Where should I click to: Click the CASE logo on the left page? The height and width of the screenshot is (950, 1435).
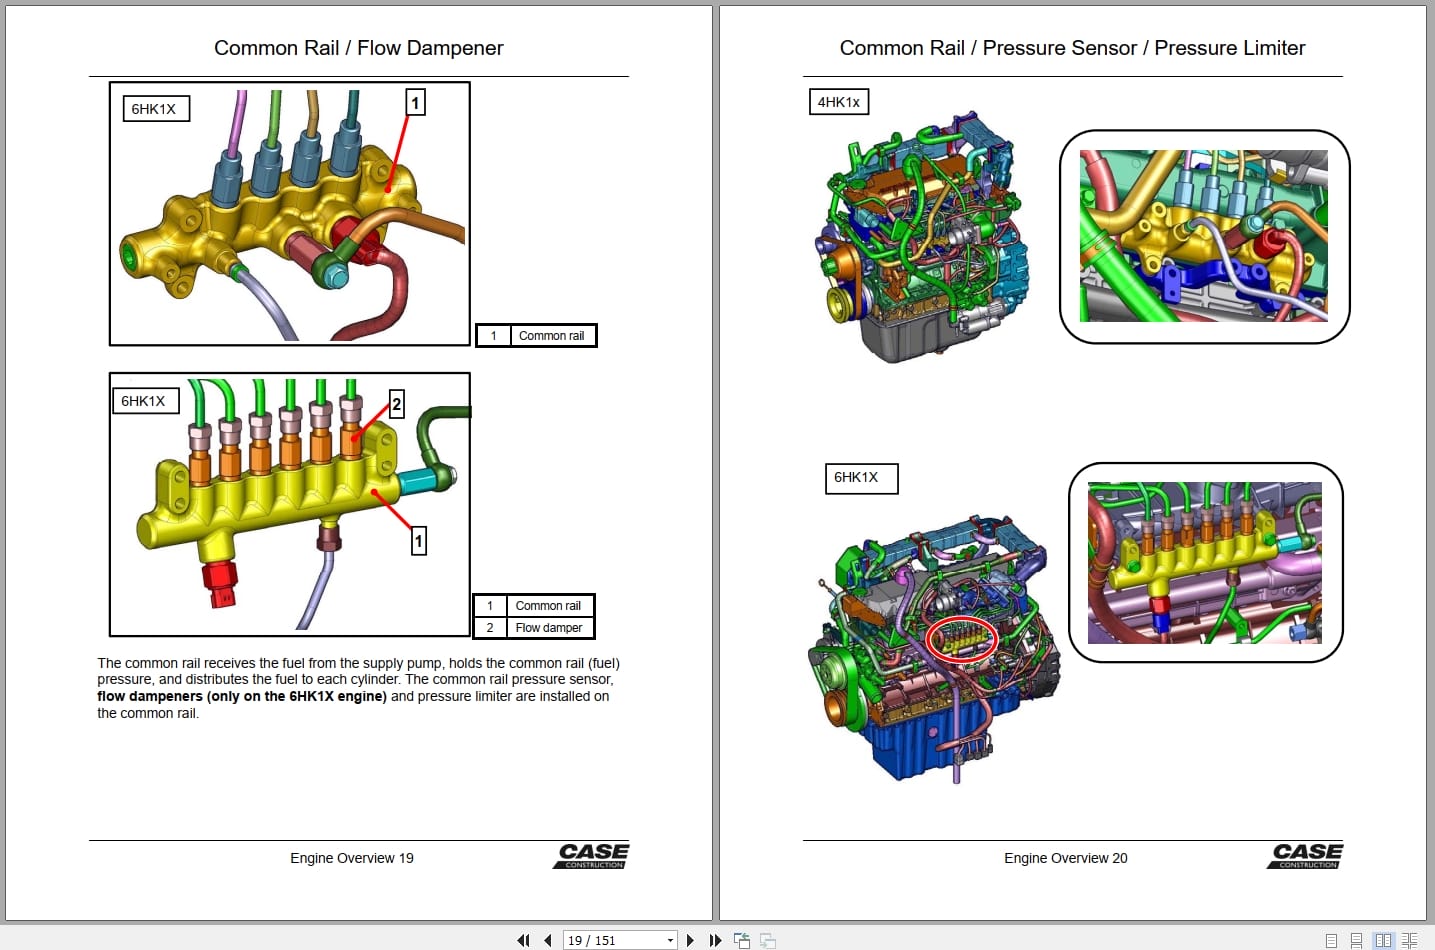[590, 856]
